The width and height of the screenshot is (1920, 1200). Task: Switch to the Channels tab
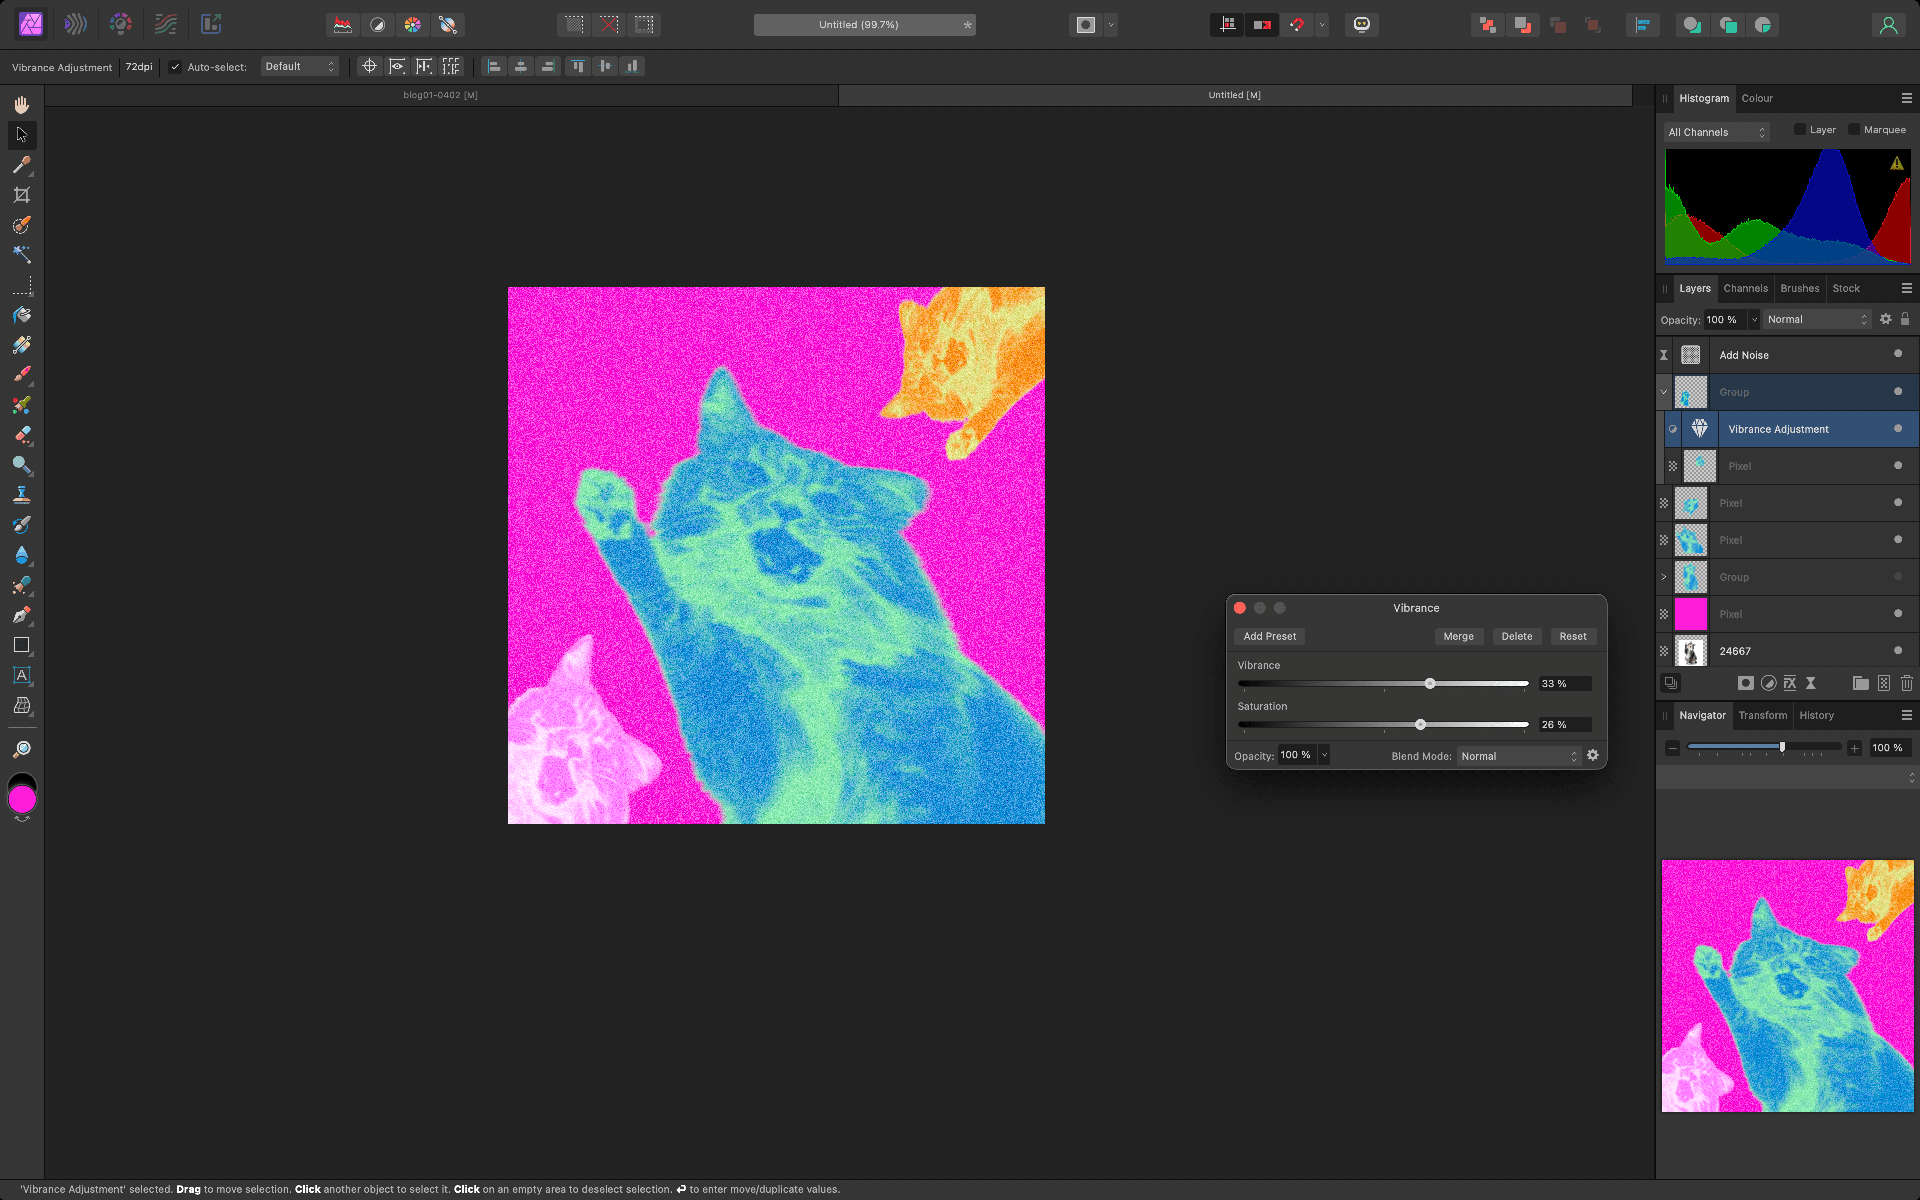click(1744, 288)
